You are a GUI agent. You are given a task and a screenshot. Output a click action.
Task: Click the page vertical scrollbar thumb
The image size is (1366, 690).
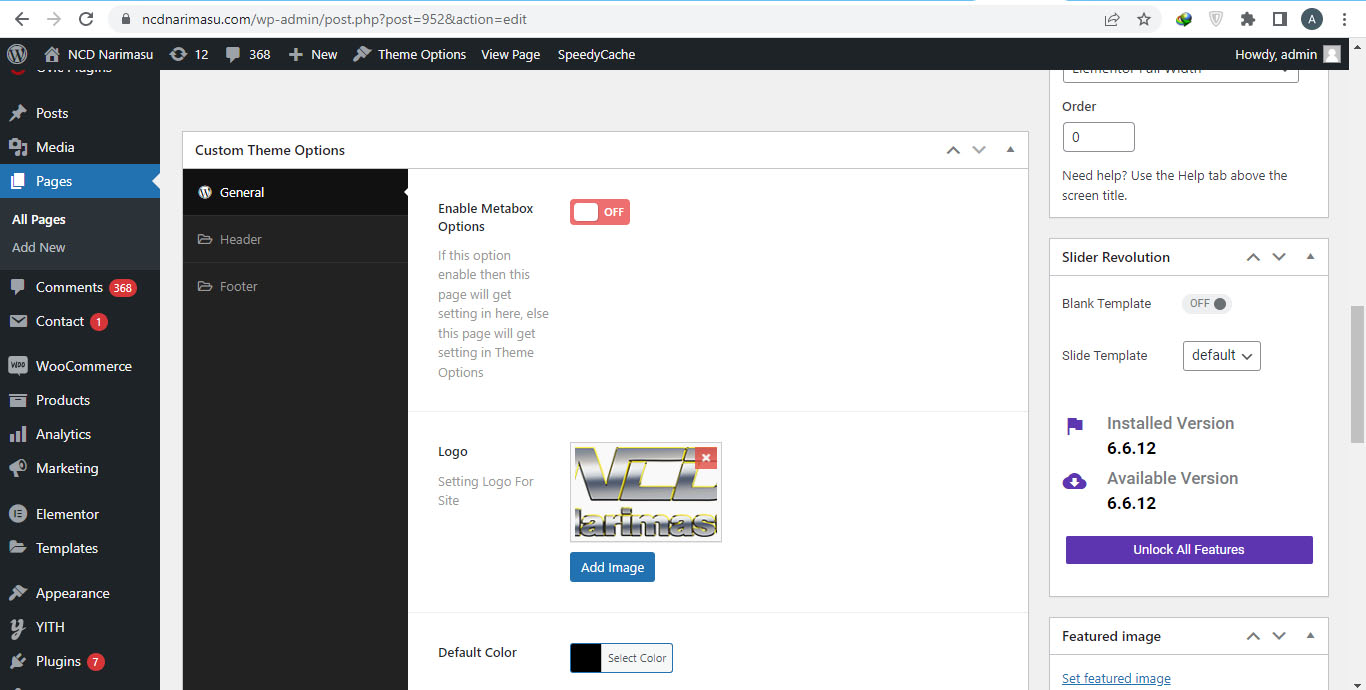[1357, 374]
